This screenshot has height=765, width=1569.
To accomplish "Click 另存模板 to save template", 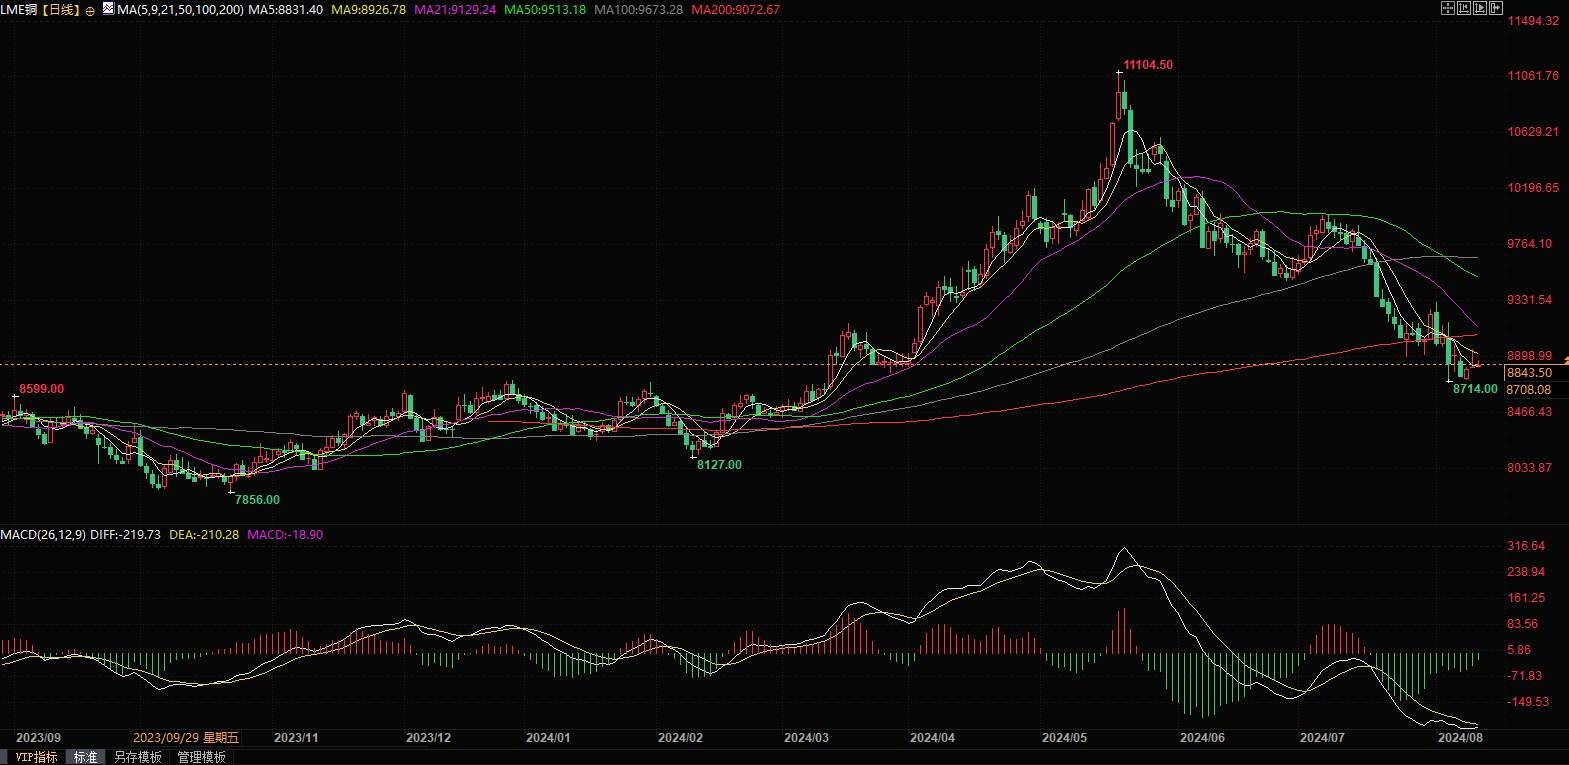I will [x=137, y=757].
